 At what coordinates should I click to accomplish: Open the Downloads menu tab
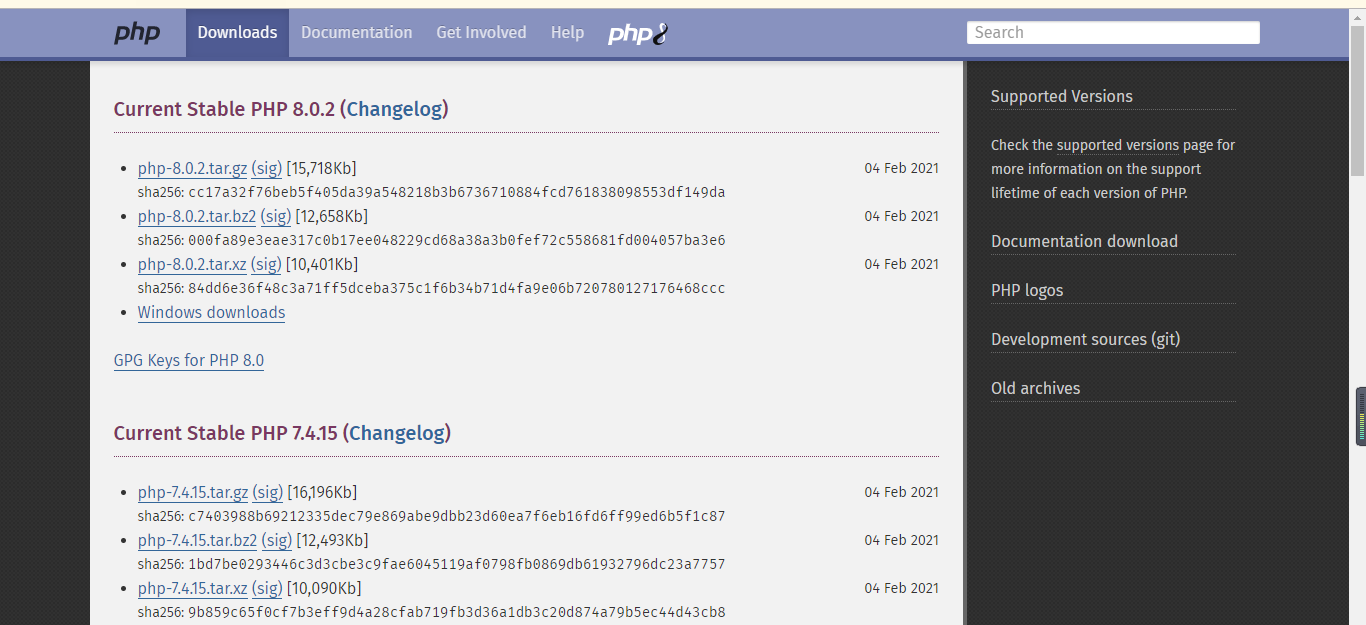tap(237, 33)
